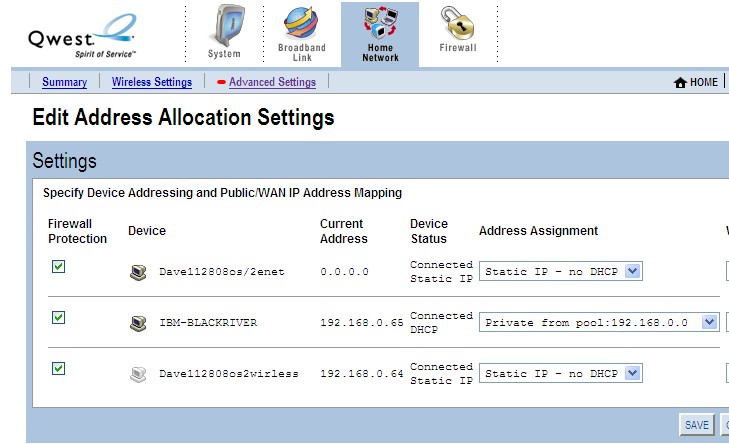Click the device name 'Dave112808os2wireless'
Screen dimensions: 729x444
[x=229, y=374]
